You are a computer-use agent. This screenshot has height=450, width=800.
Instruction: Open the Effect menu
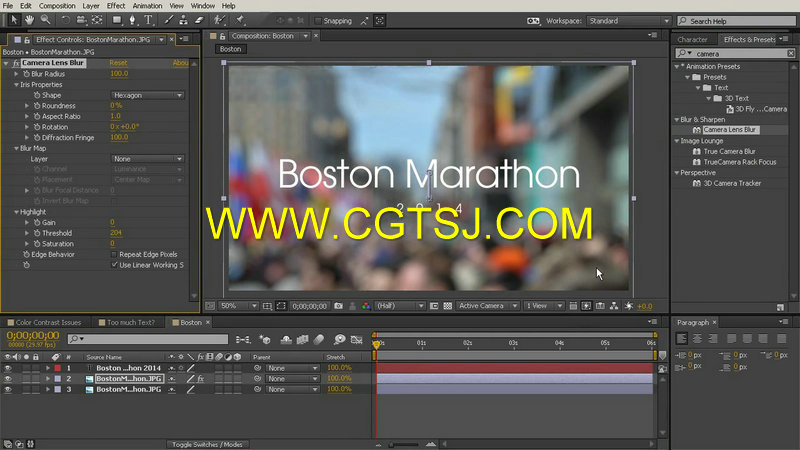pos(116,6)
